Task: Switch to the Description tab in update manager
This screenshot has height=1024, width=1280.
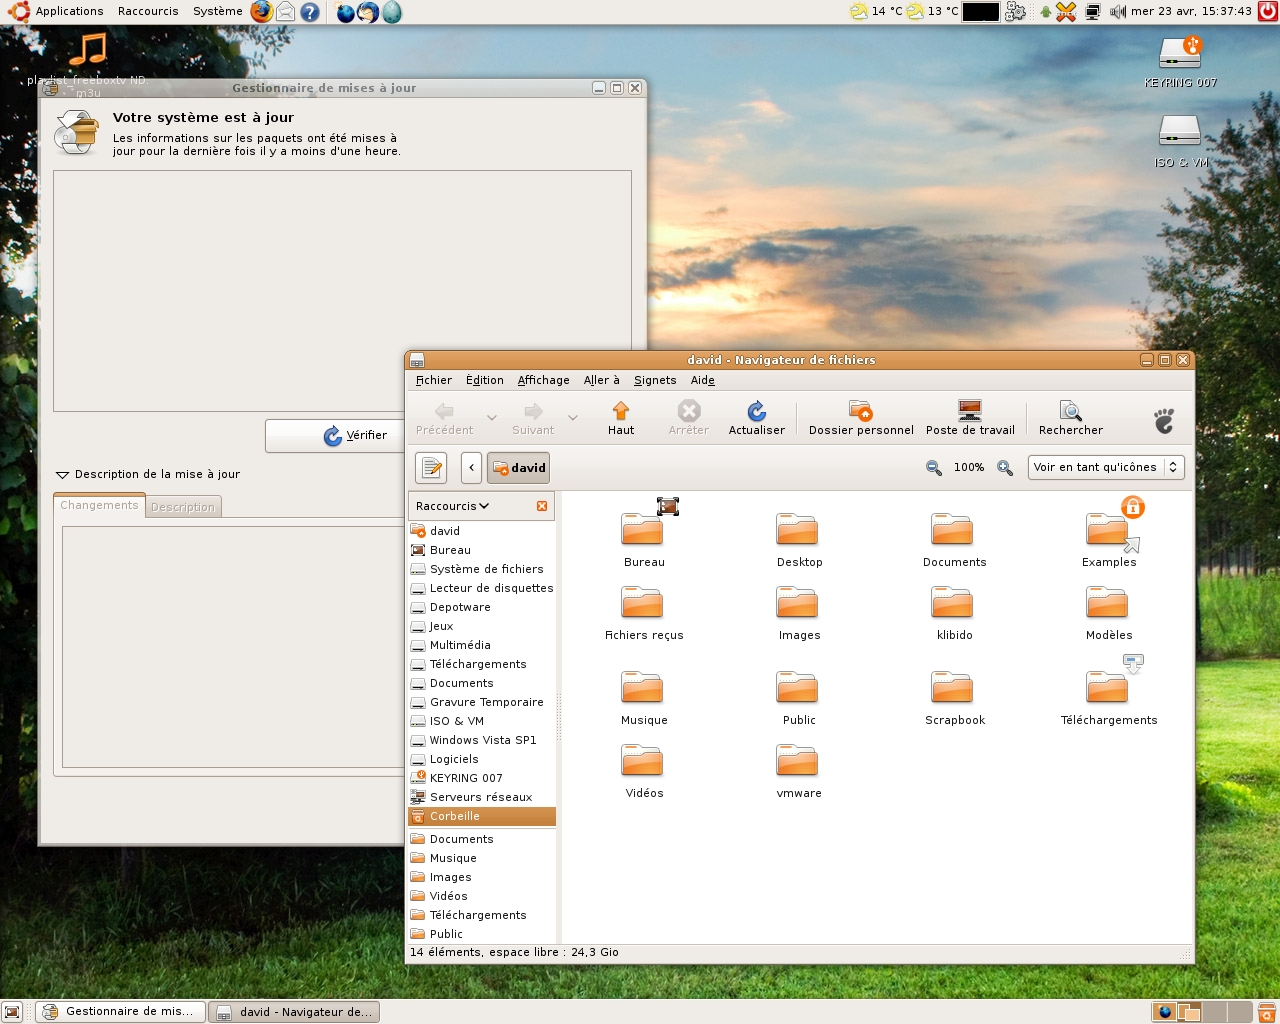Action: pyautogui.click(x=183, y=507)
